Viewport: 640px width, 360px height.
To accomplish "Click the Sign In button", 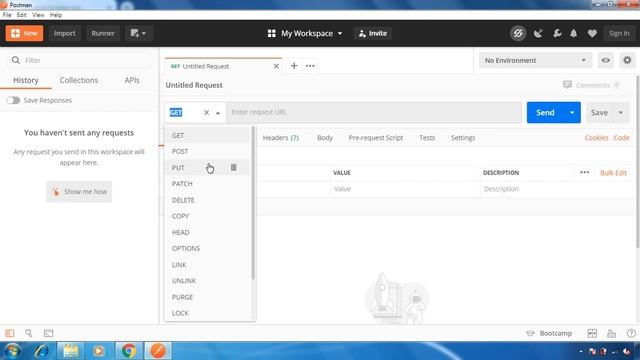I will (x=619, y=33).
